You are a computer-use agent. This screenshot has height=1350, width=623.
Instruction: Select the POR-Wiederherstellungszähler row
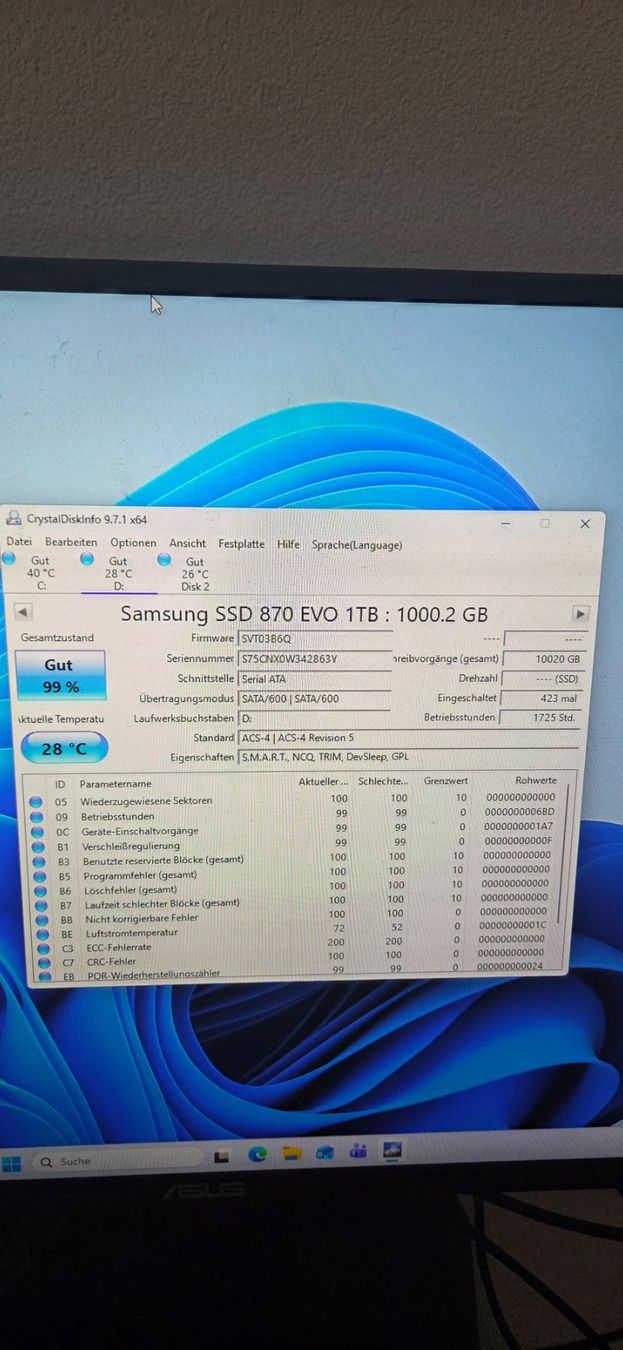300,972
